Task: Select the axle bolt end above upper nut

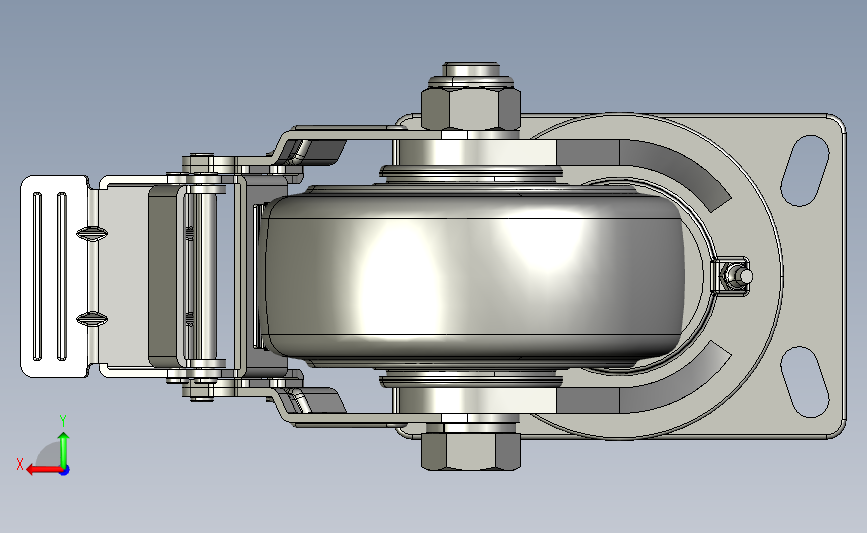Action: (471, 70)
